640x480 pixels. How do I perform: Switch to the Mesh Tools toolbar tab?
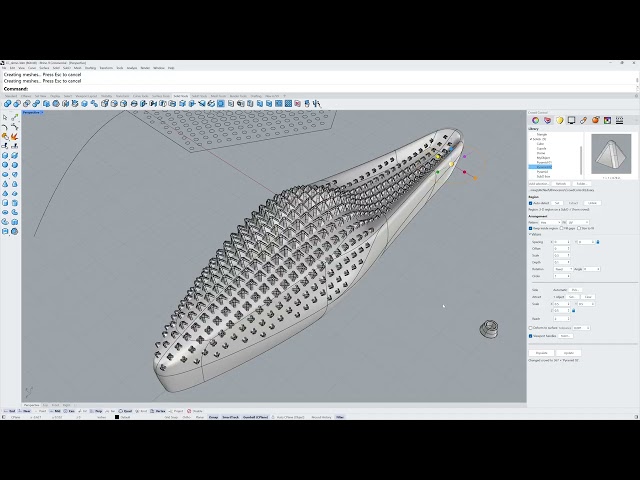pos(218,96)
